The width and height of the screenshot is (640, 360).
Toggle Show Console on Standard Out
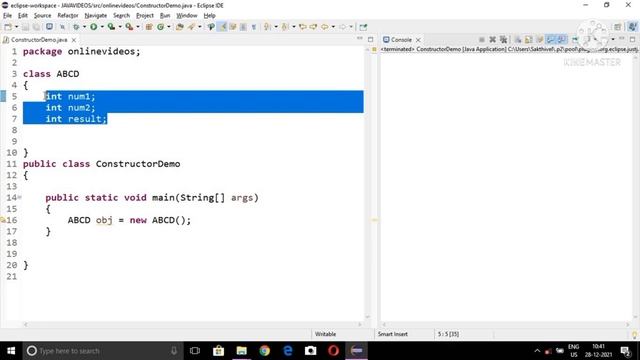point(551,40)
